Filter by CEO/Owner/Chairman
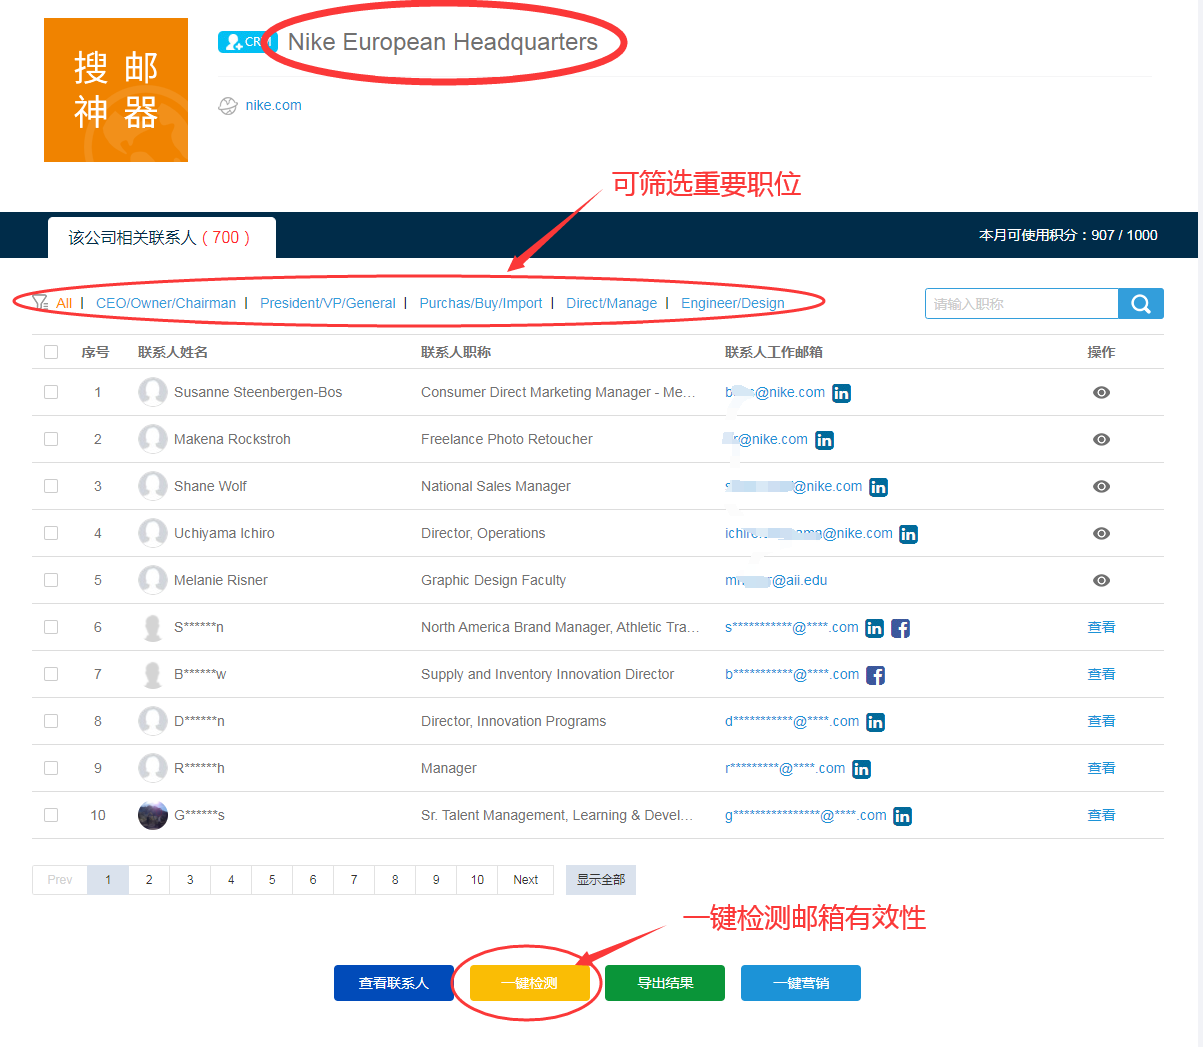The image size is (1203, 1047). pos(166,303)
